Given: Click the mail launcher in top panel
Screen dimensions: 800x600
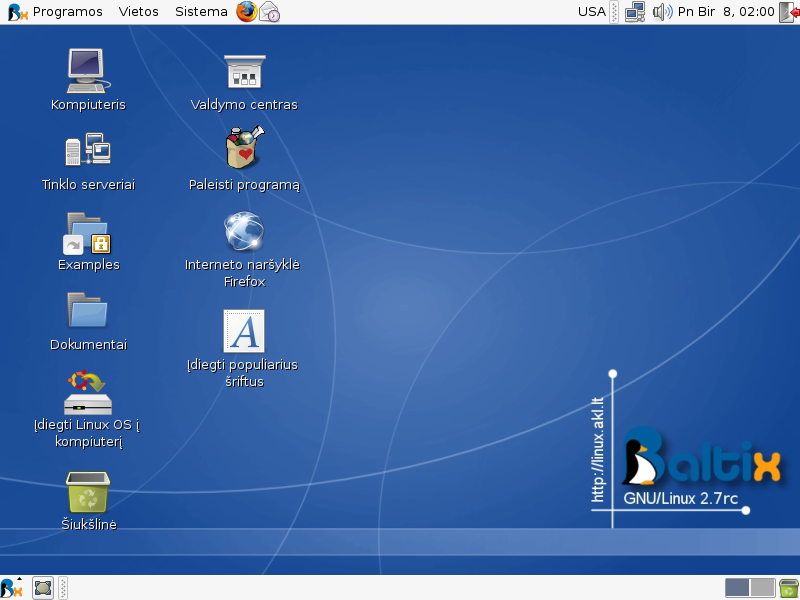Looking at the screenshot, I should click(x=270, y=12).
